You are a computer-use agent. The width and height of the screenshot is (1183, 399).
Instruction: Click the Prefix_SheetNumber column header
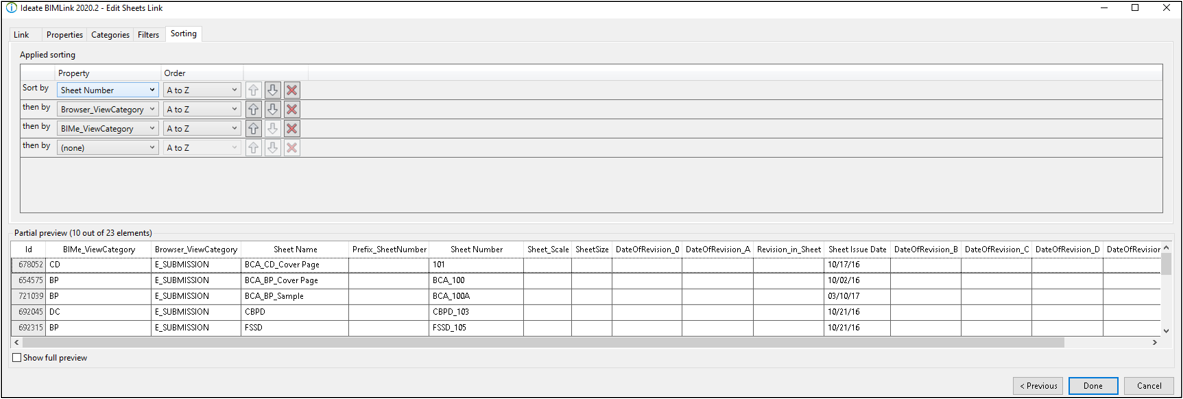click(389, 249)
